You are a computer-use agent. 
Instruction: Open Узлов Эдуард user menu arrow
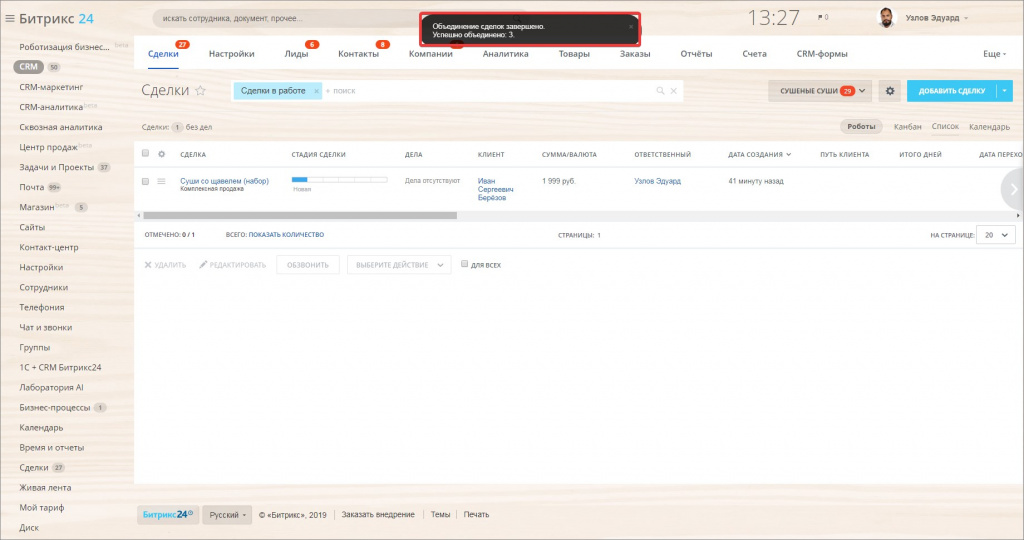(x=966, y=18)
